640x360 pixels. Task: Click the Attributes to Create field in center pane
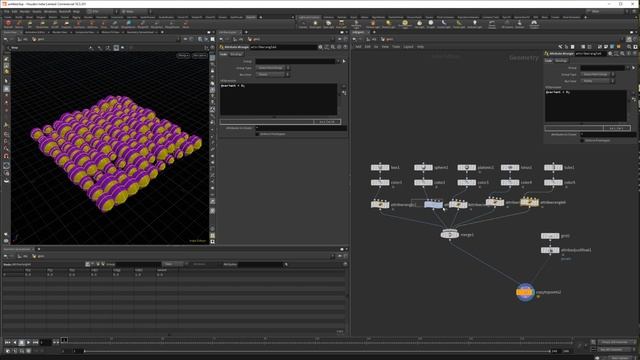(301, 128)
